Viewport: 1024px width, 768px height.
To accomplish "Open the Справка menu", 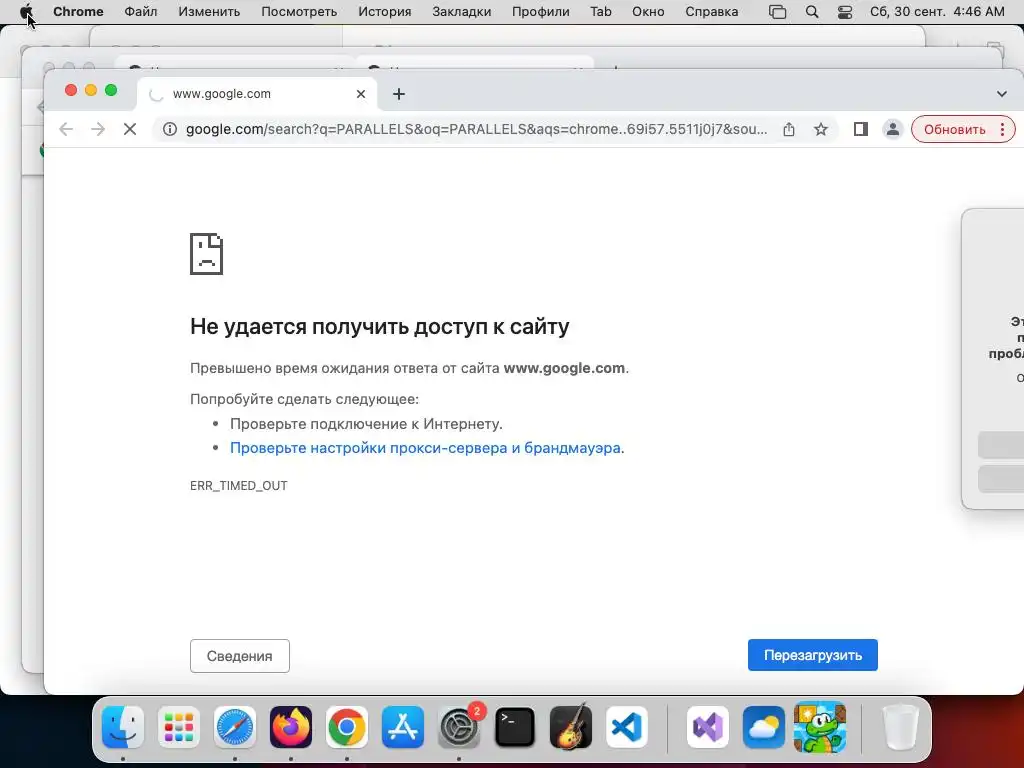I will tap(712, 12).
